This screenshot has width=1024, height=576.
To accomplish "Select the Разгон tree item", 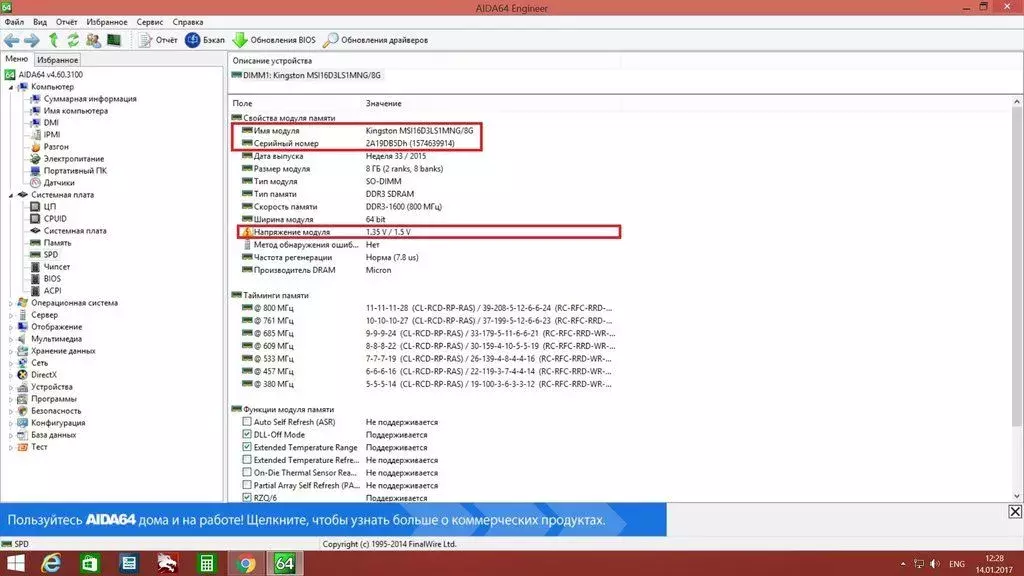I will click(56, 147).
